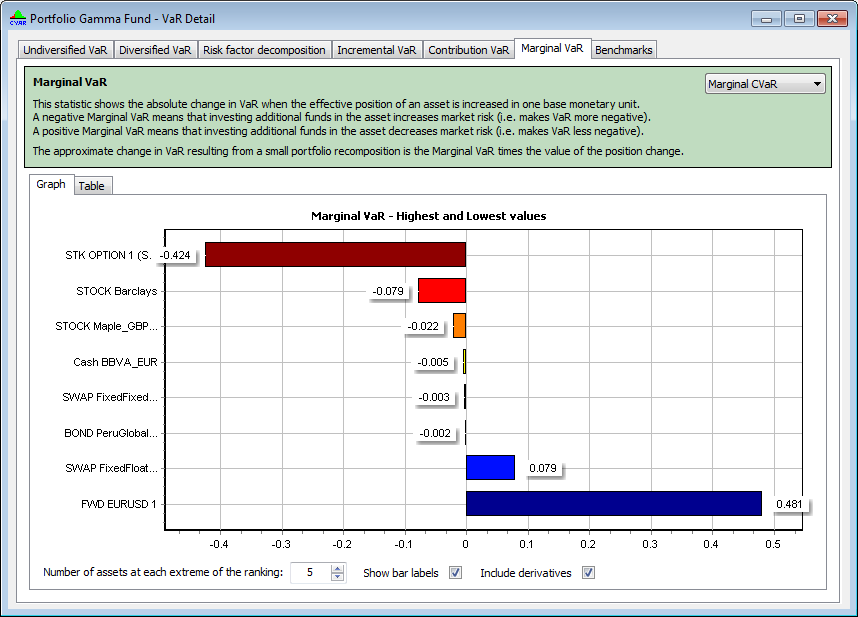Image resolution: width=858 pixels, height=617 pixels.
Task: Open the Contribution VaR tab
Action: (x=469, y=50)
